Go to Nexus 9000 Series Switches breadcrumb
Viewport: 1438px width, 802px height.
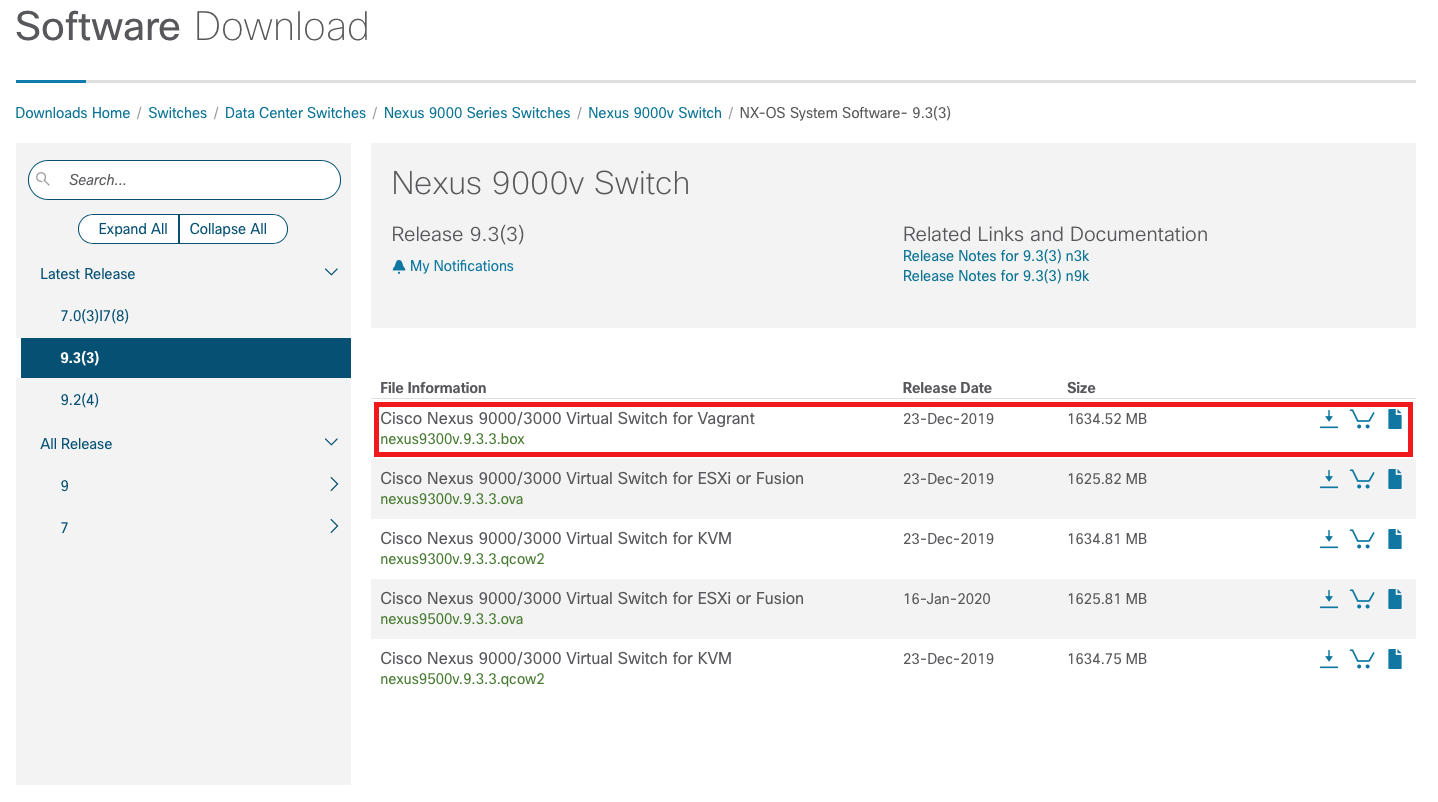click(477, 113)
